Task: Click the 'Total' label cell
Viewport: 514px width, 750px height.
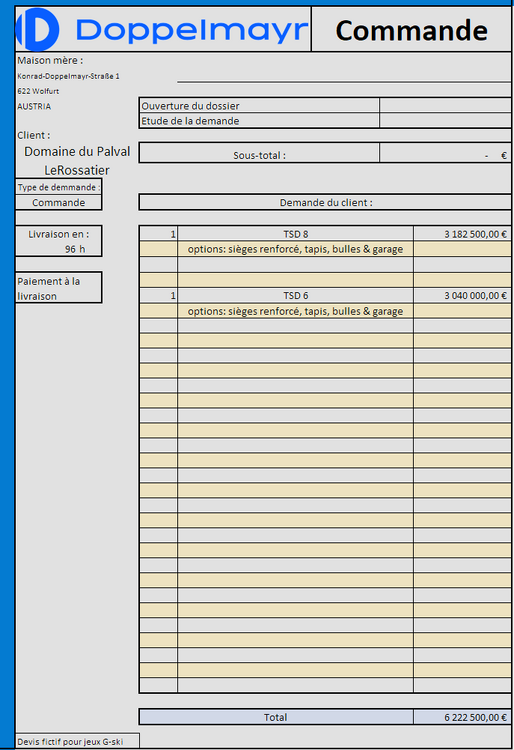Action: 276,717
